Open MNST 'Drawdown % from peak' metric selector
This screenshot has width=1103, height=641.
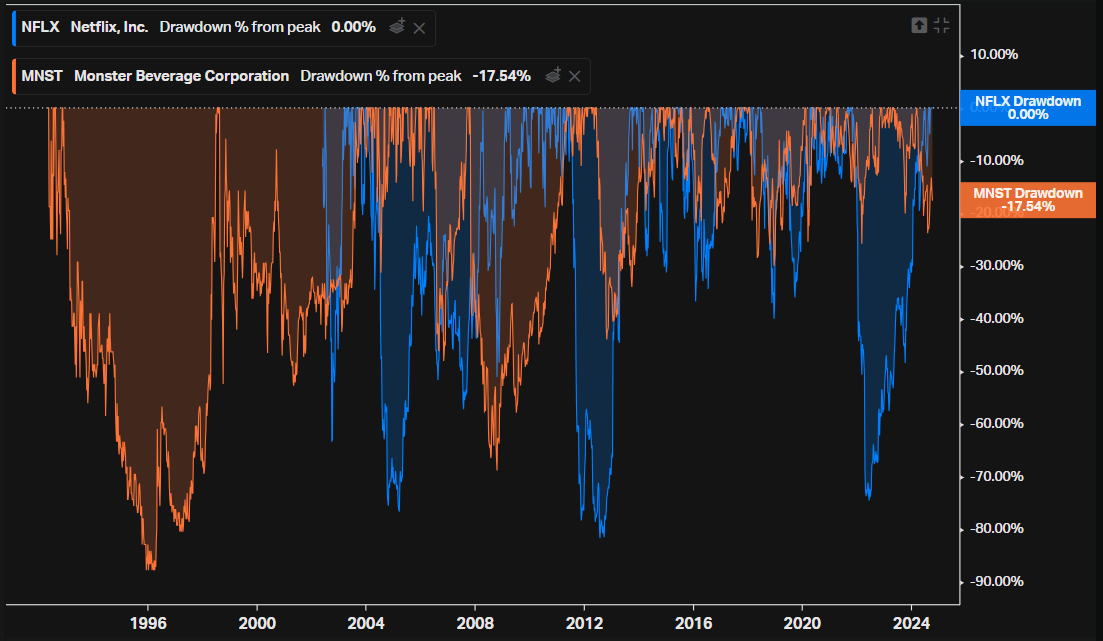(x=381, y=76)
